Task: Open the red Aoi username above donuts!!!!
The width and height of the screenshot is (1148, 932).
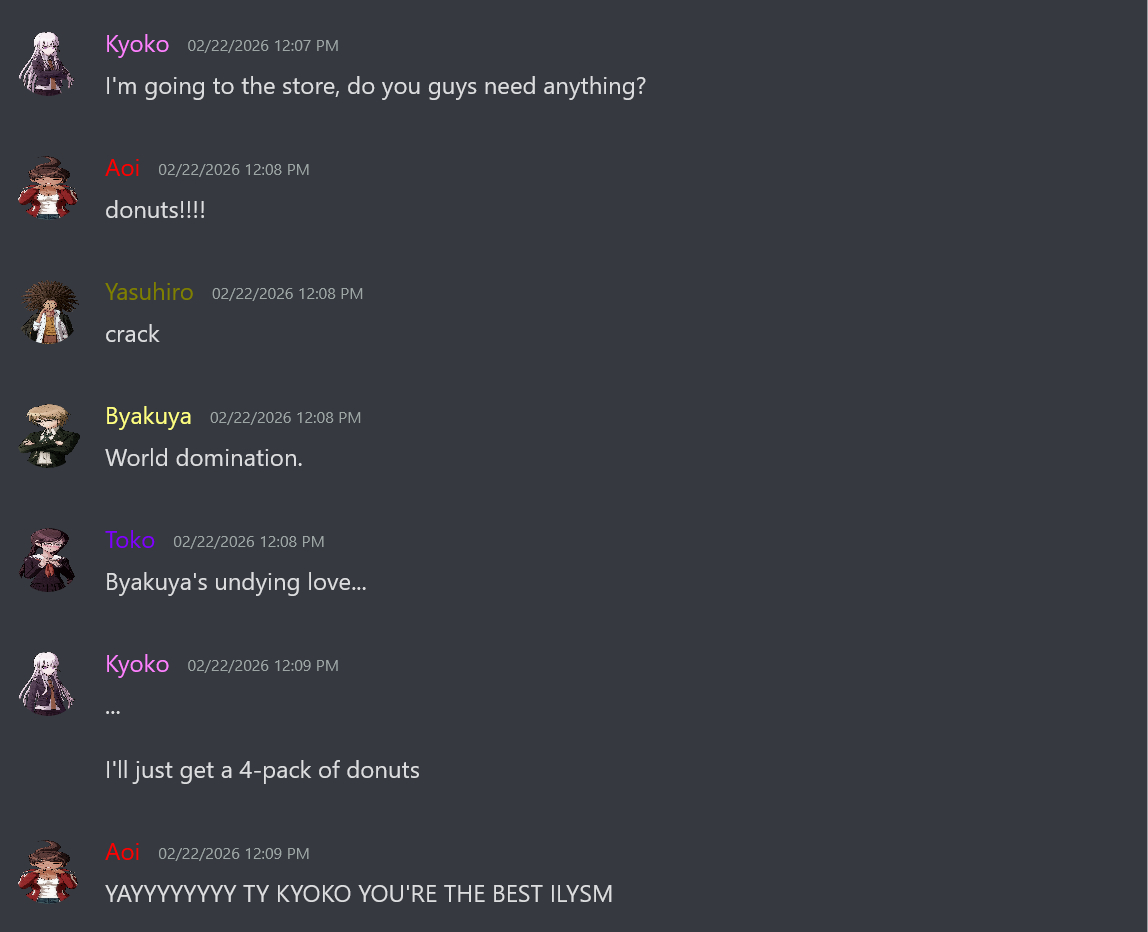Action: (122, 168)
